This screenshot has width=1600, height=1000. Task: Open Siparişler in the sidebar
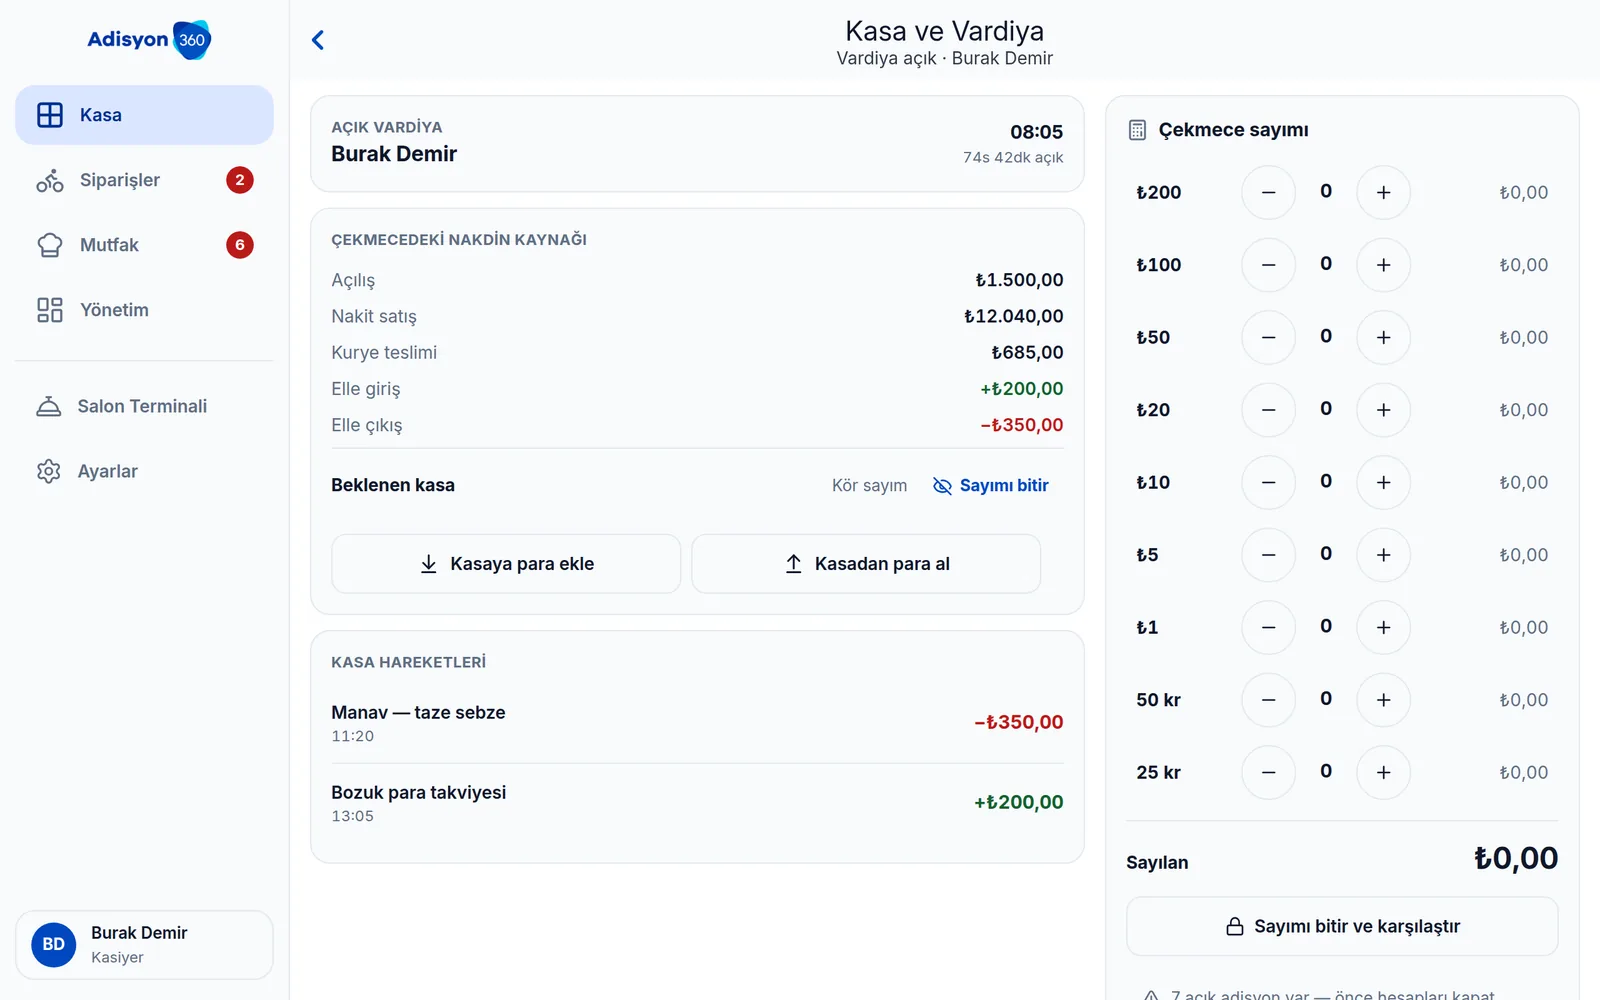[144, 180]
